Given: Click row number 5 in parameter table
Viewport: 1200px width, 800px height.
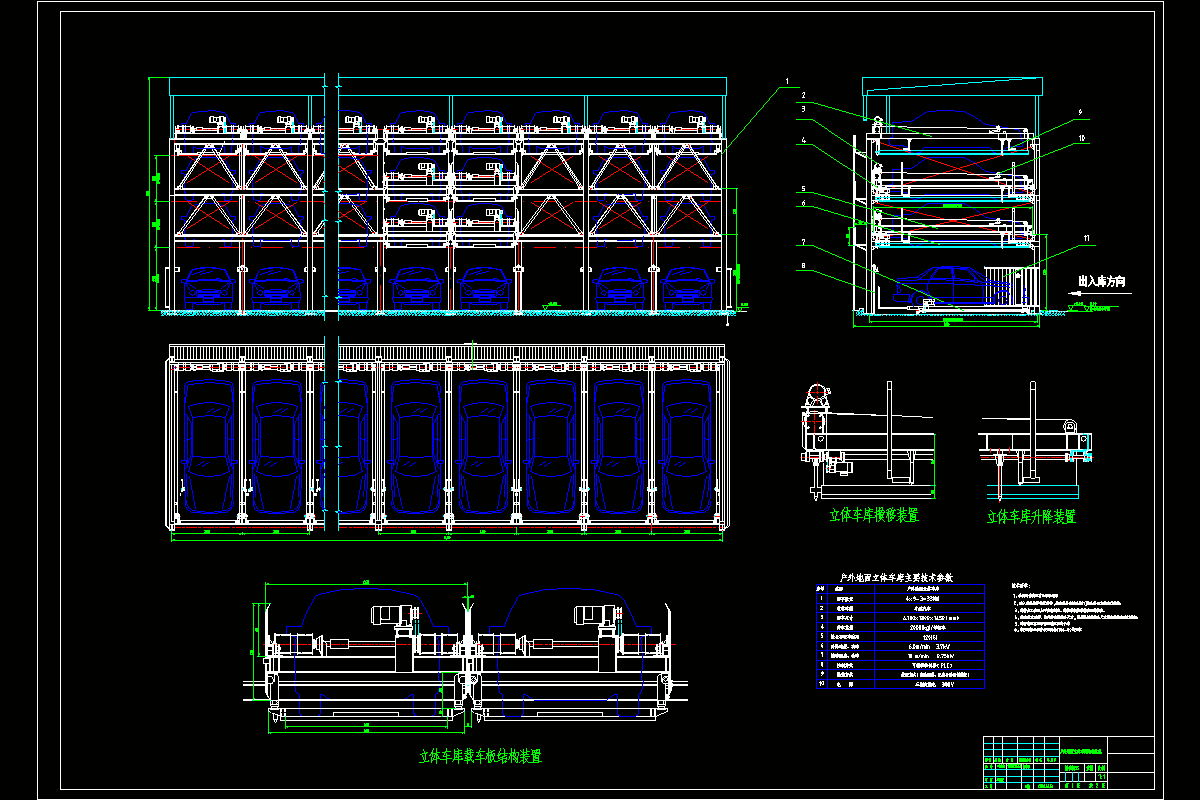Looking at the screenshot, I should pos(822,636).
